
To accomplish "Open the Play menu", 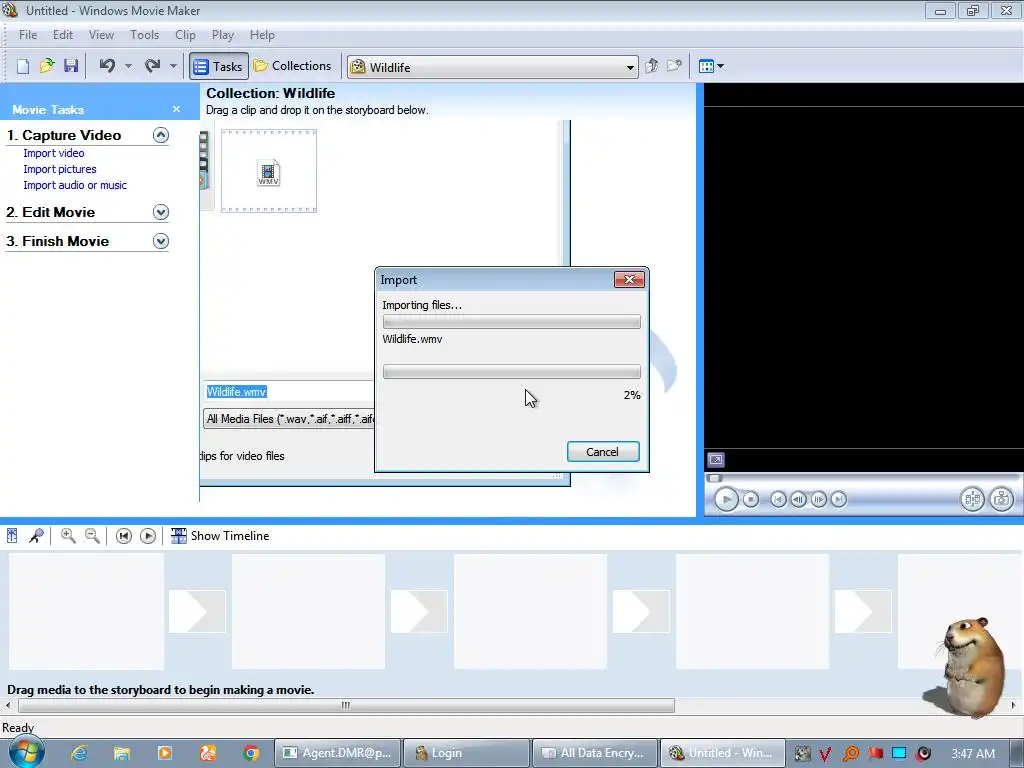I will coord(223,35).
